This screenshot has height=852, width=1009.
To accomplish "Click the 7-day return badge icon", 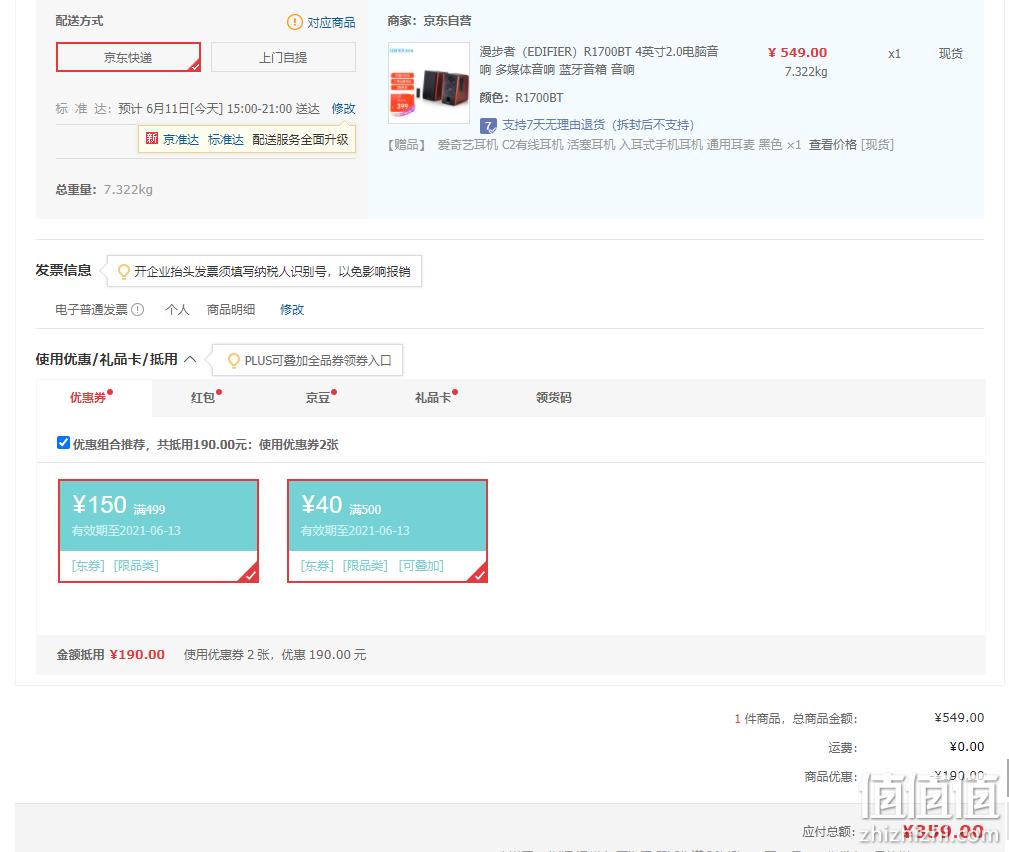I will (x=488, y=125).
